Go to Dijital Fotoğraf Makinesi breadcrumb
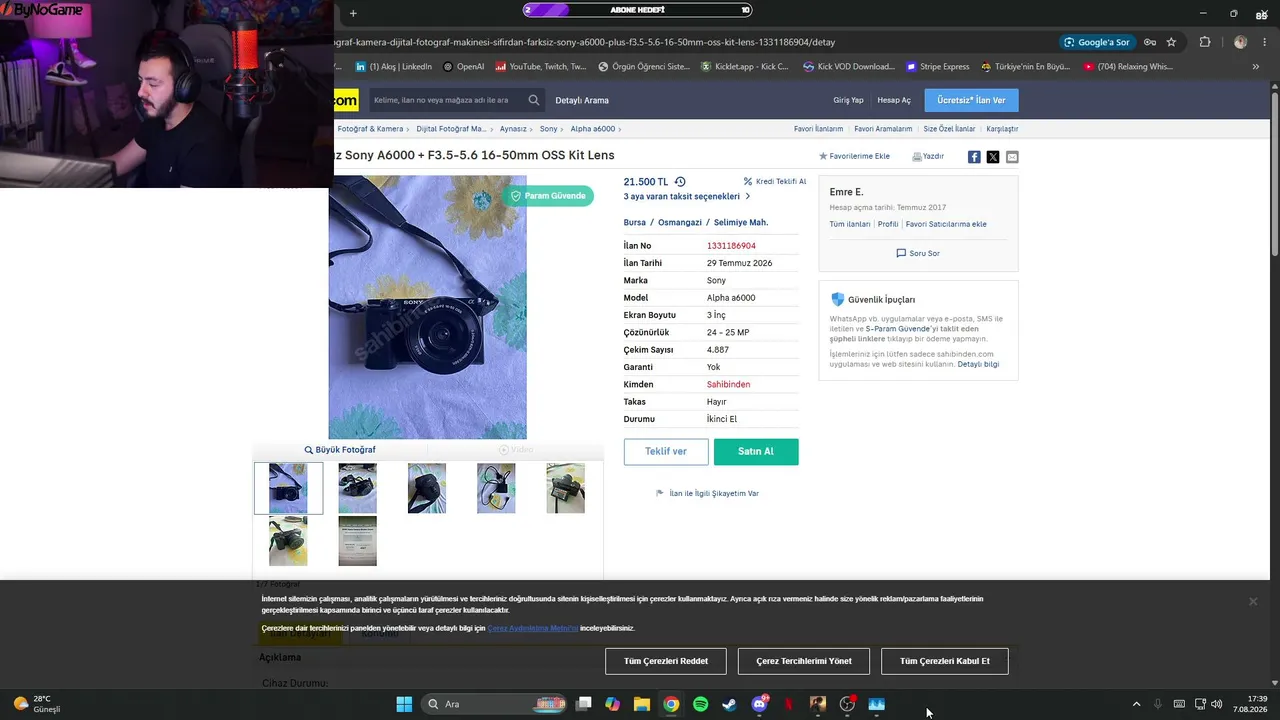This screenshot has width=1280, height=720. click(451, 129)
